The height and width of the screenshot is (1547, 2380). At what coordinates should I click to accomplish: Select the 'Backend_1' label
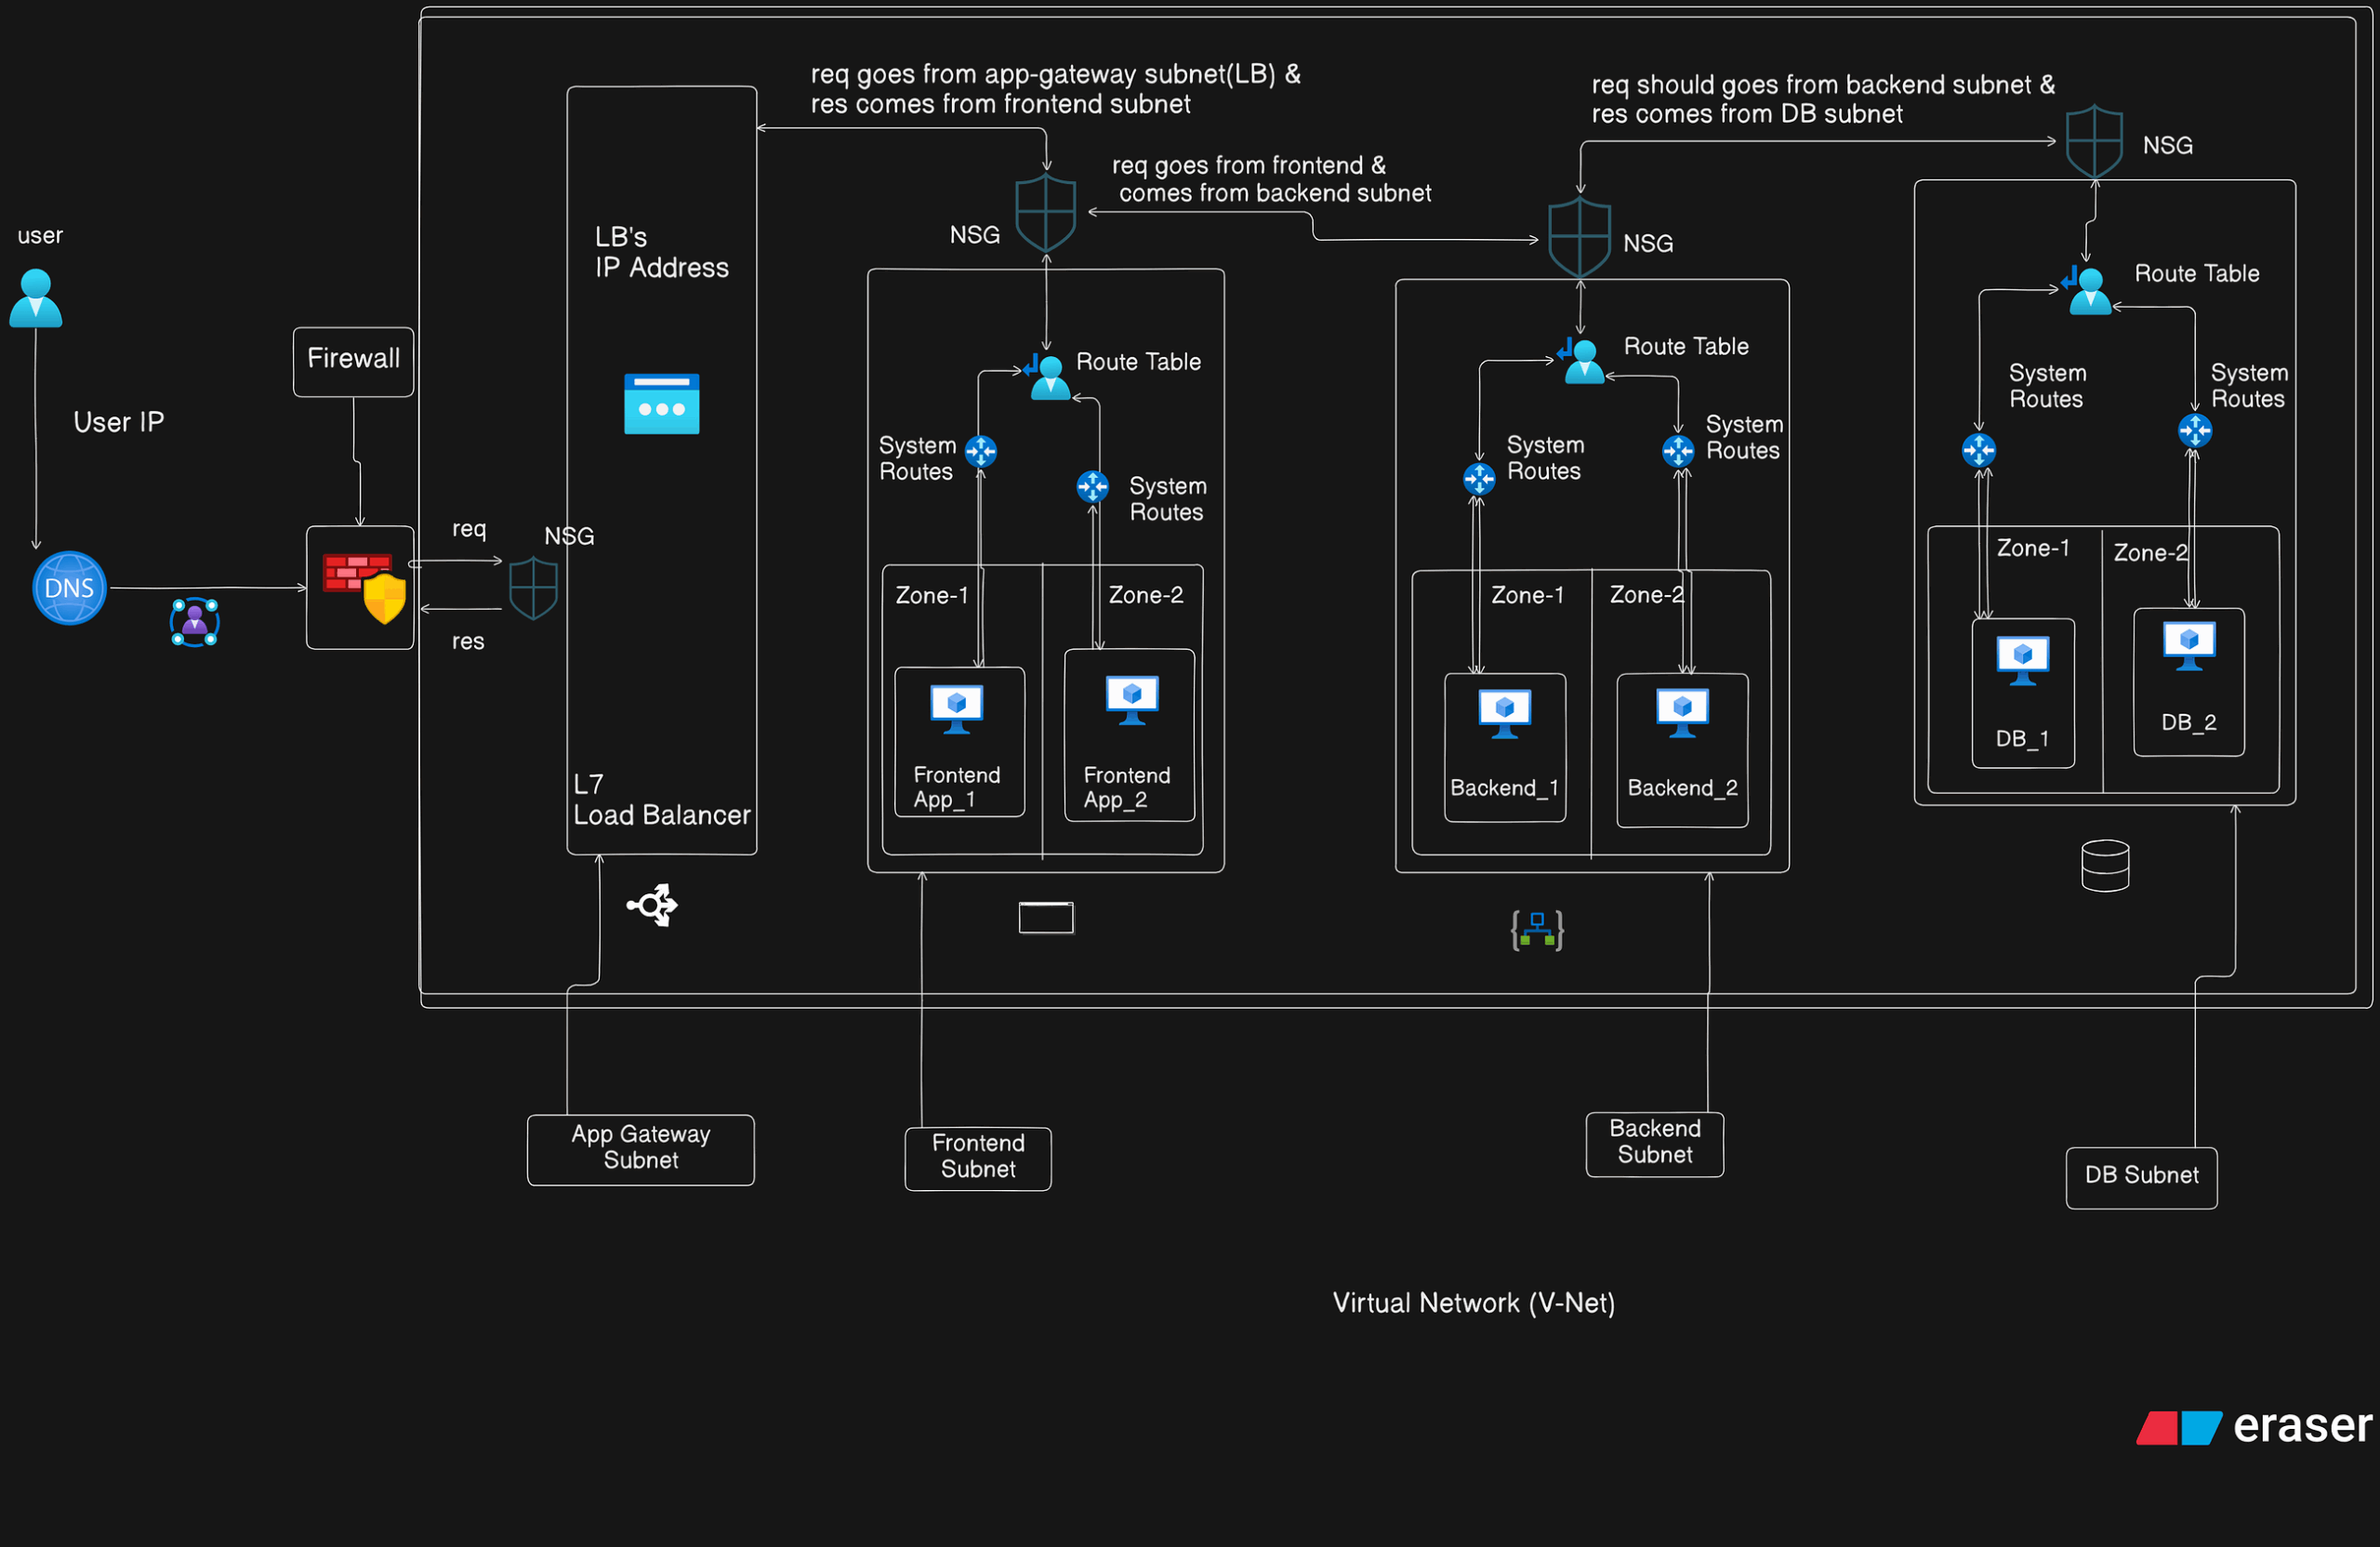pos(1505,788)
